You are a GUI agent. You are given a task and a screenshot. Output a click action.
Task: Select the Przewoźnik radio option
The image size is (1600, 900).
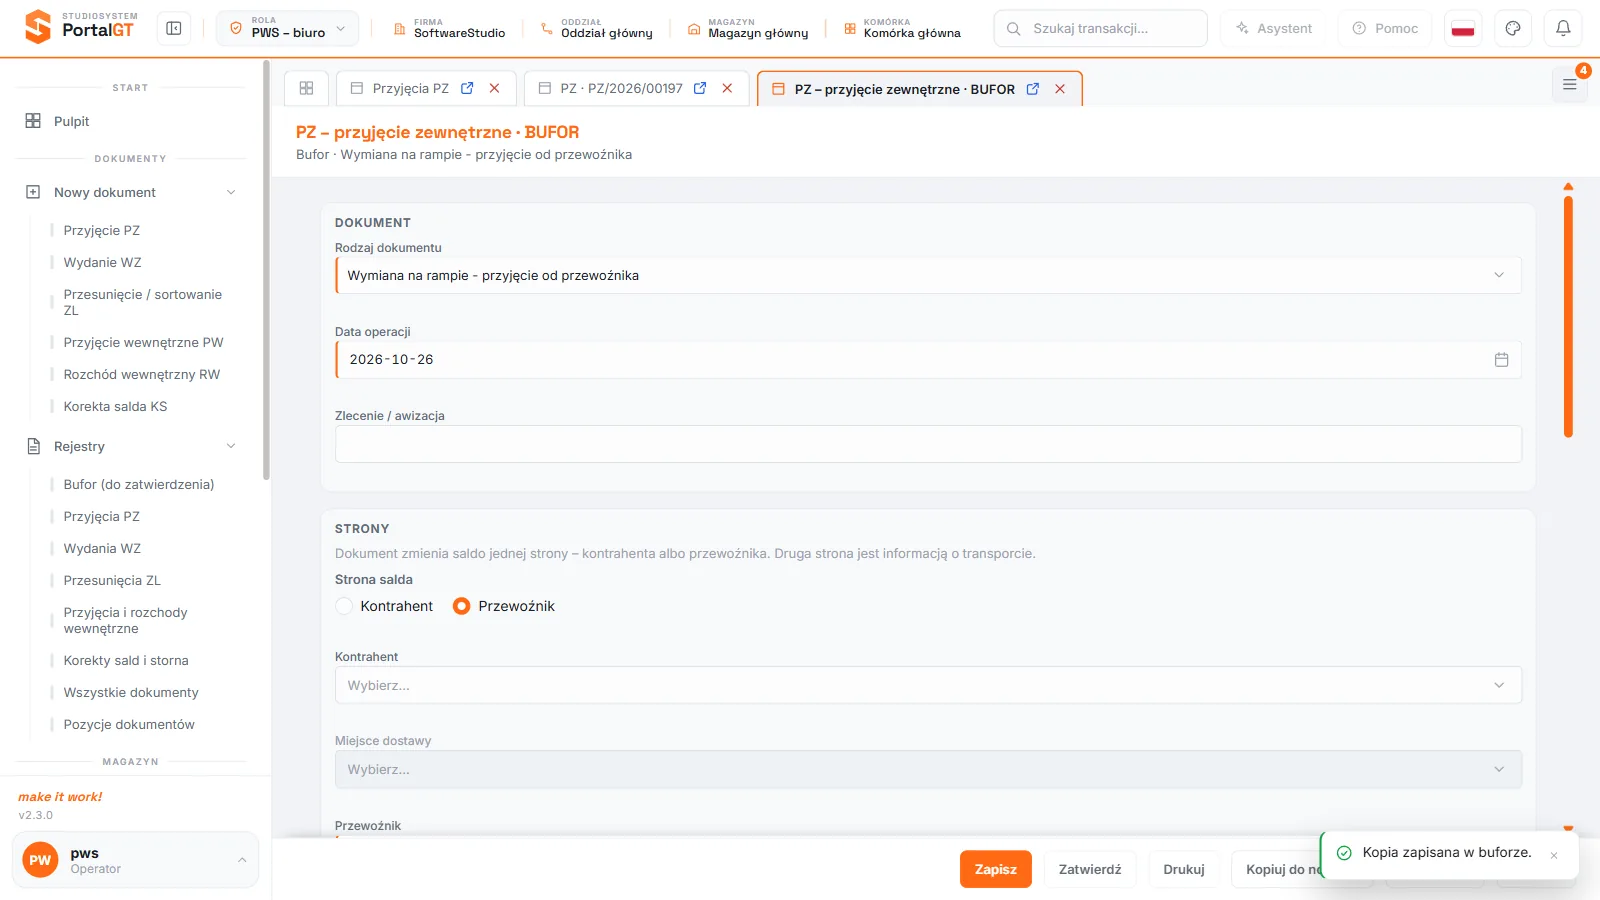461,606
